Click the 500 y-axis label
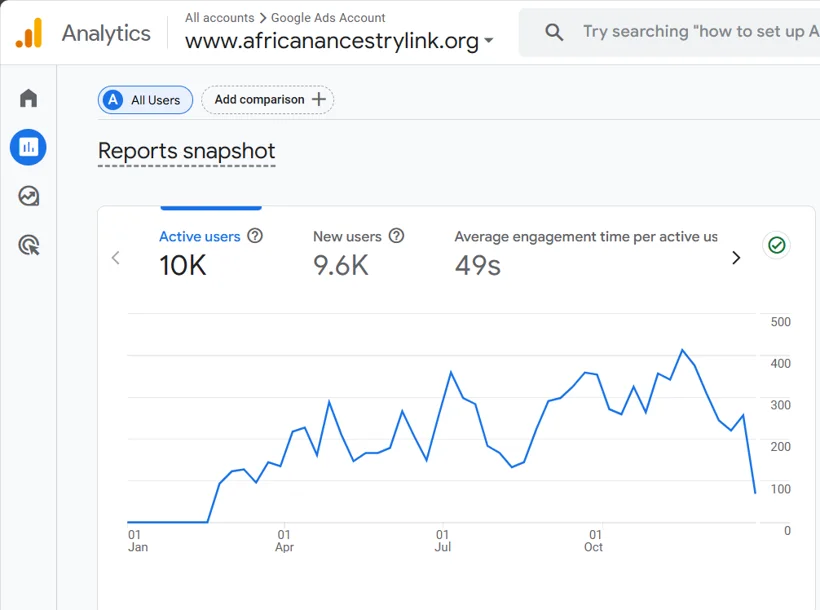The height and width of the screenshot is (610, 820). pyautogui.click(x=781, y=322)
